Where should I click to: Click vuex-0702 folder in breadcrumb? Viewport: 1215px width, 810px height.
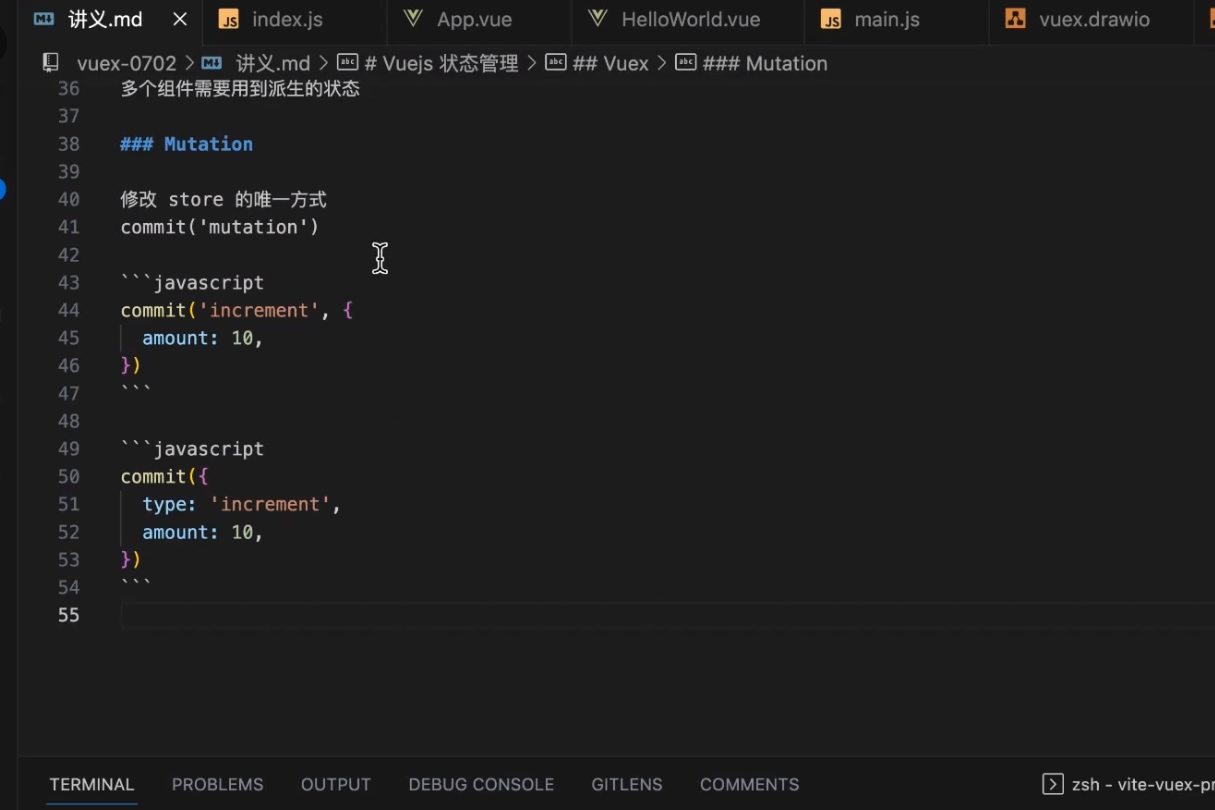click(126, 63)
